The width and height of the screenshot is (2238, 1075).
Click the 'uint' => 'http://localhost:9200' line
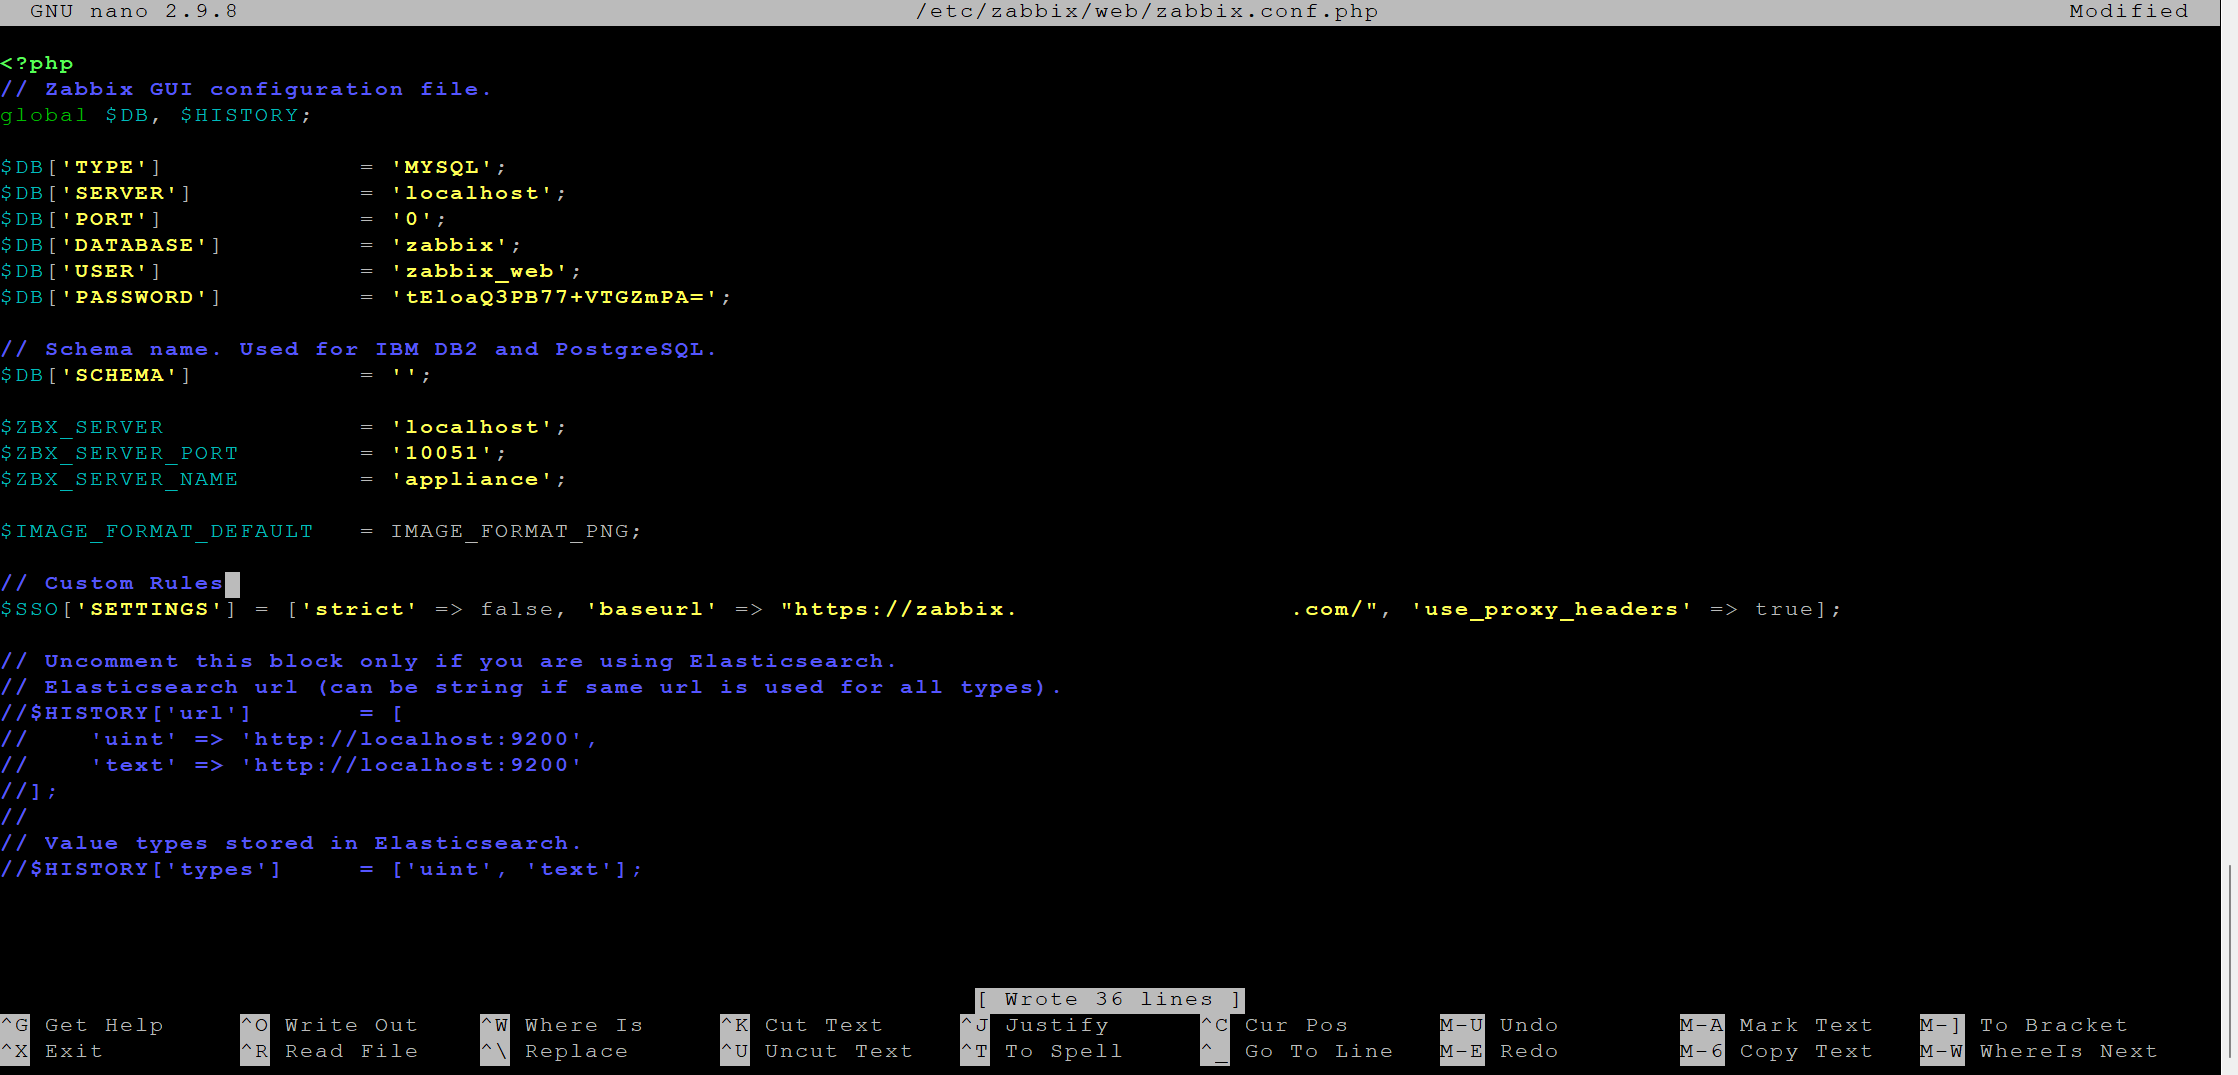pyautogui.click(x=299, y=739)
